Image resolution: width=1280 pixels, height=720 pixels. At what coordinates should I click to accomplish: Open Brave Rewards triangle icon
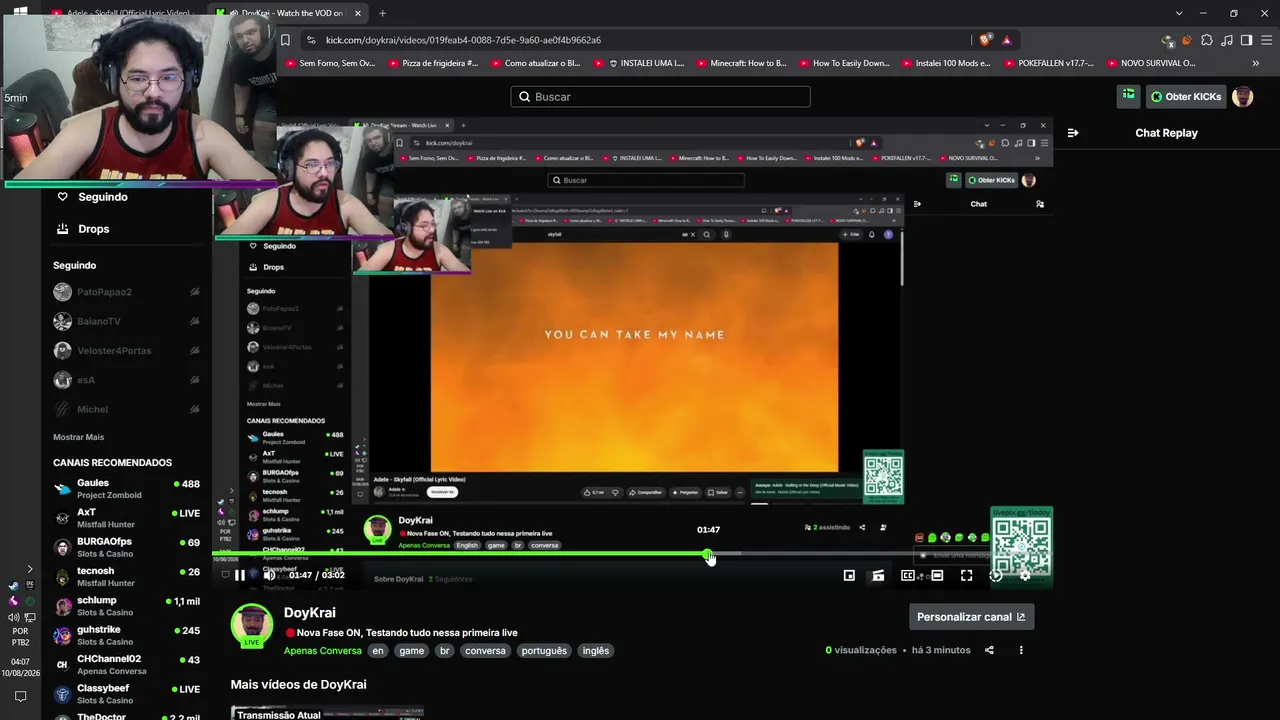click(1007, 40)
